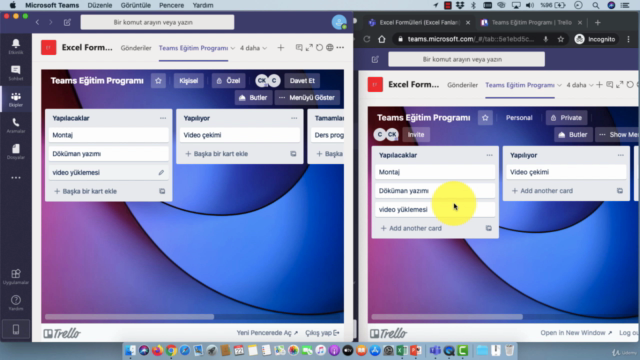Open Yardım help icon in sidebar
This screenshot has height=360, width=640.
coord(16,303)
